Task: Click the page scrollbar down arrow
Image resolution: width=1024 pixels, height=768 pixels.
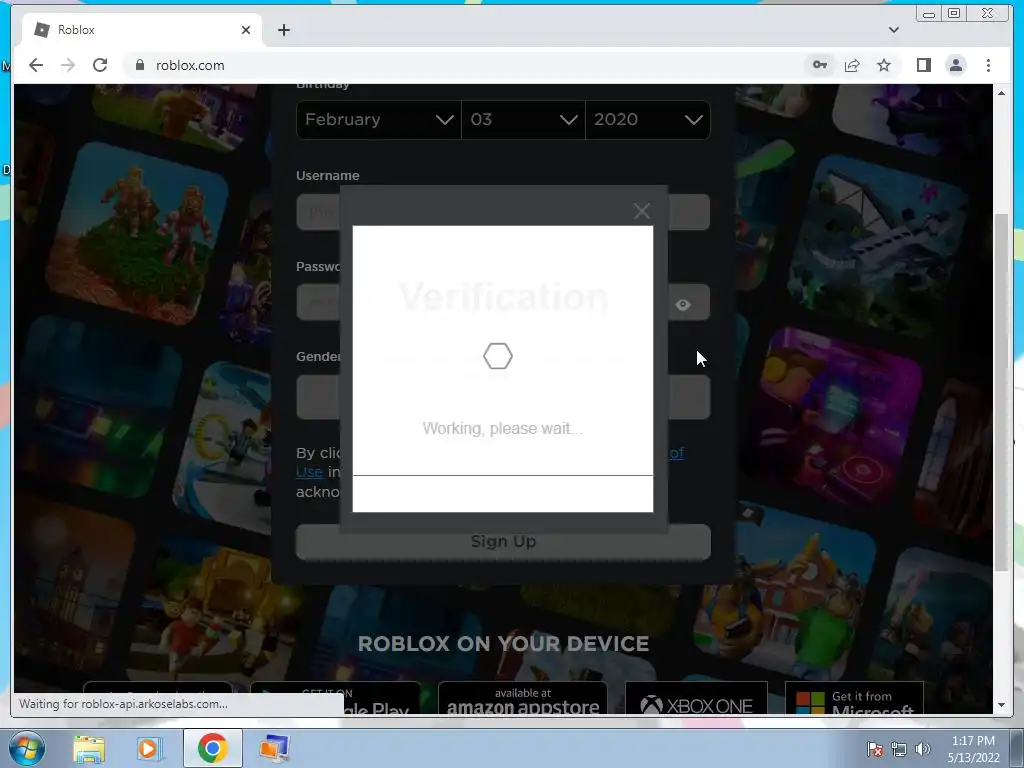Action: click(1002, 705)
